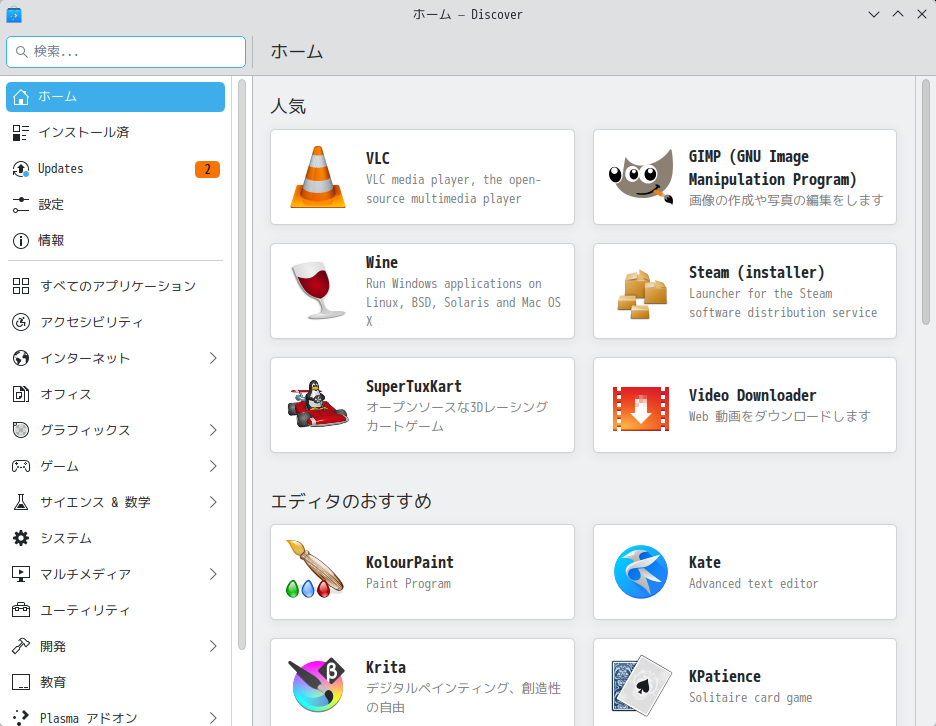Open the GIMP app title

(772, 168)
